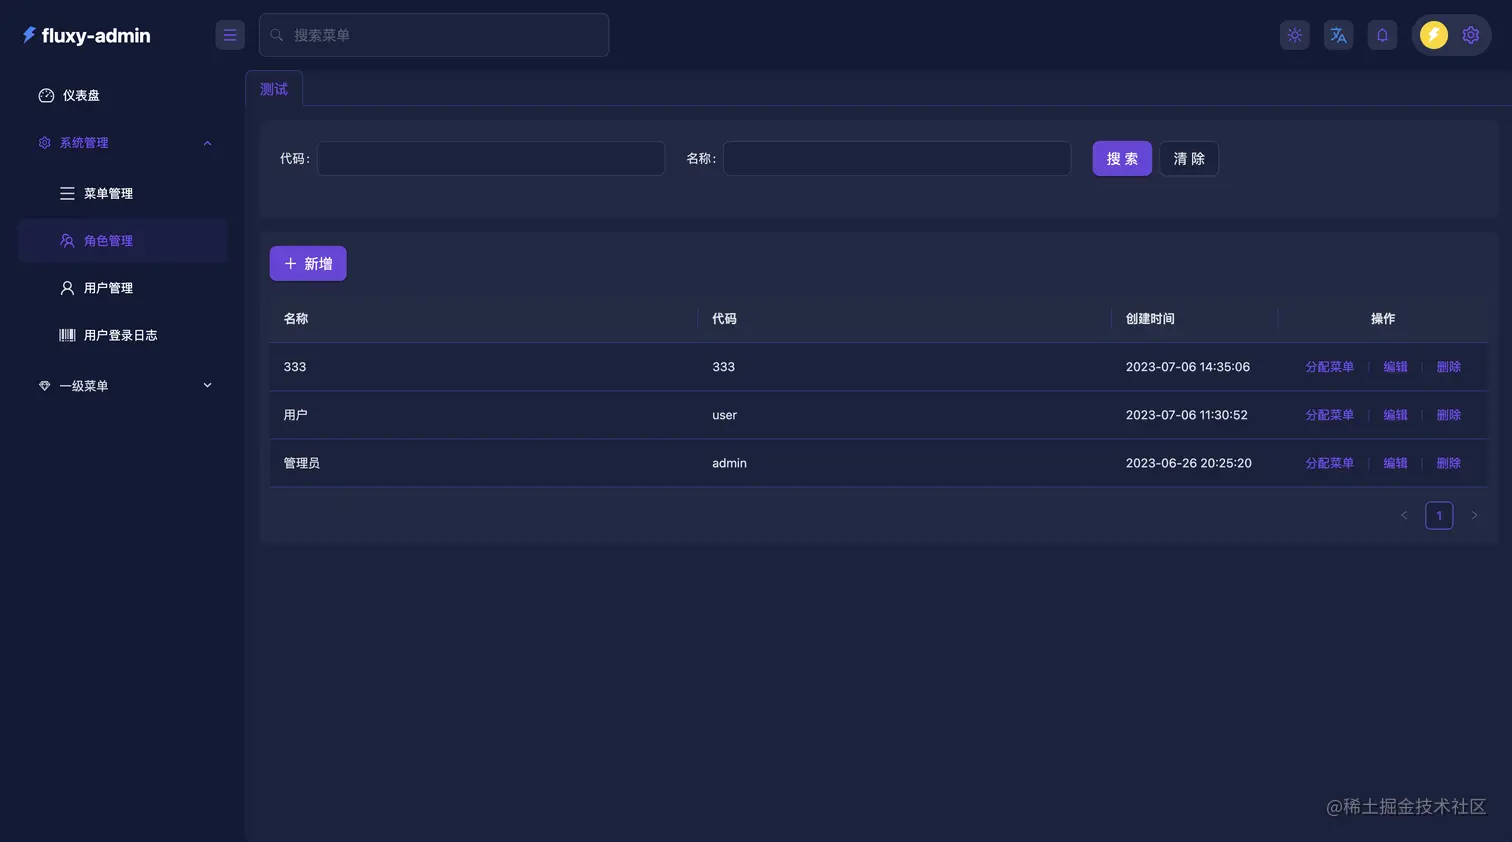The width and height of the screenshot is (1512, 842).
Task: Click the 代码 filter input
Action: 491,159
